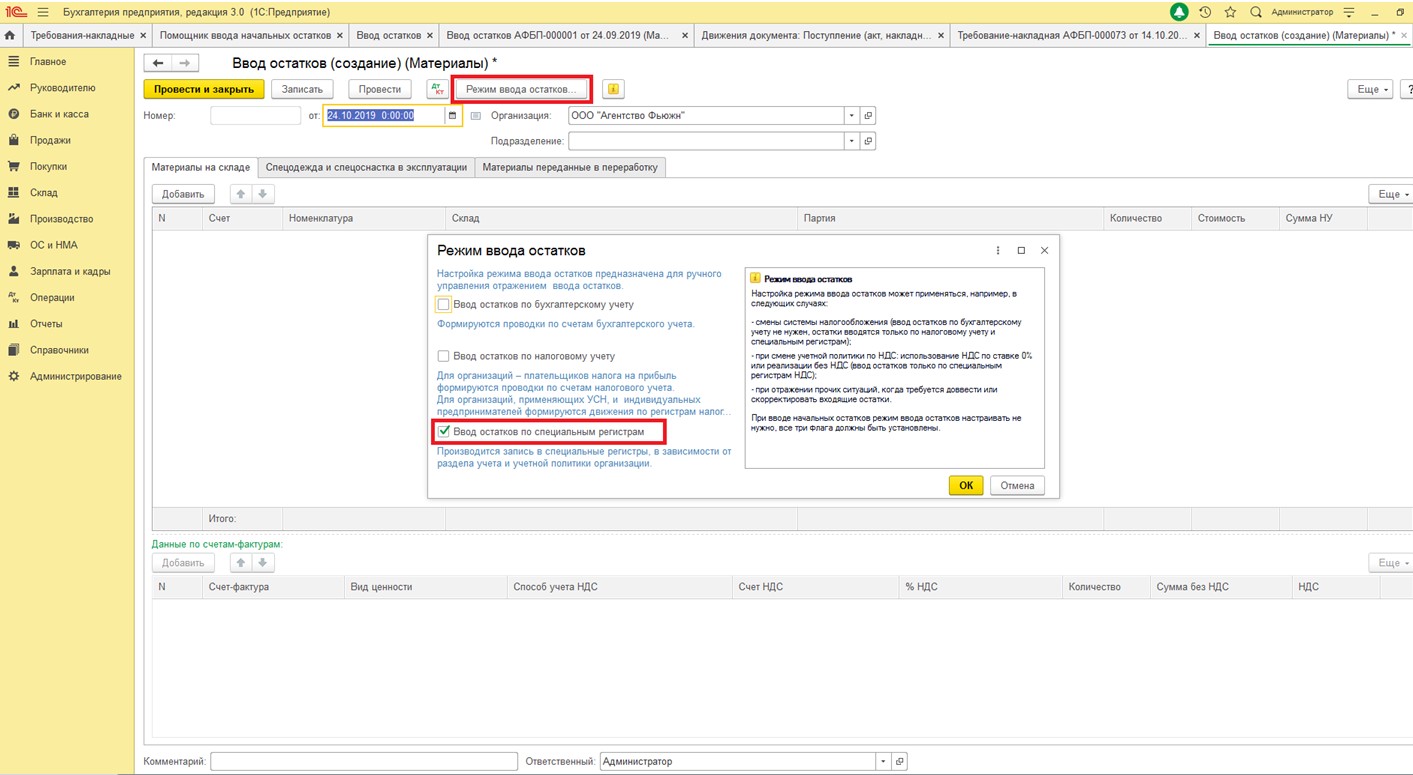
Task: Enable Ввод остатков по бухгалтерскому учету checkbox
Action: 443,305
